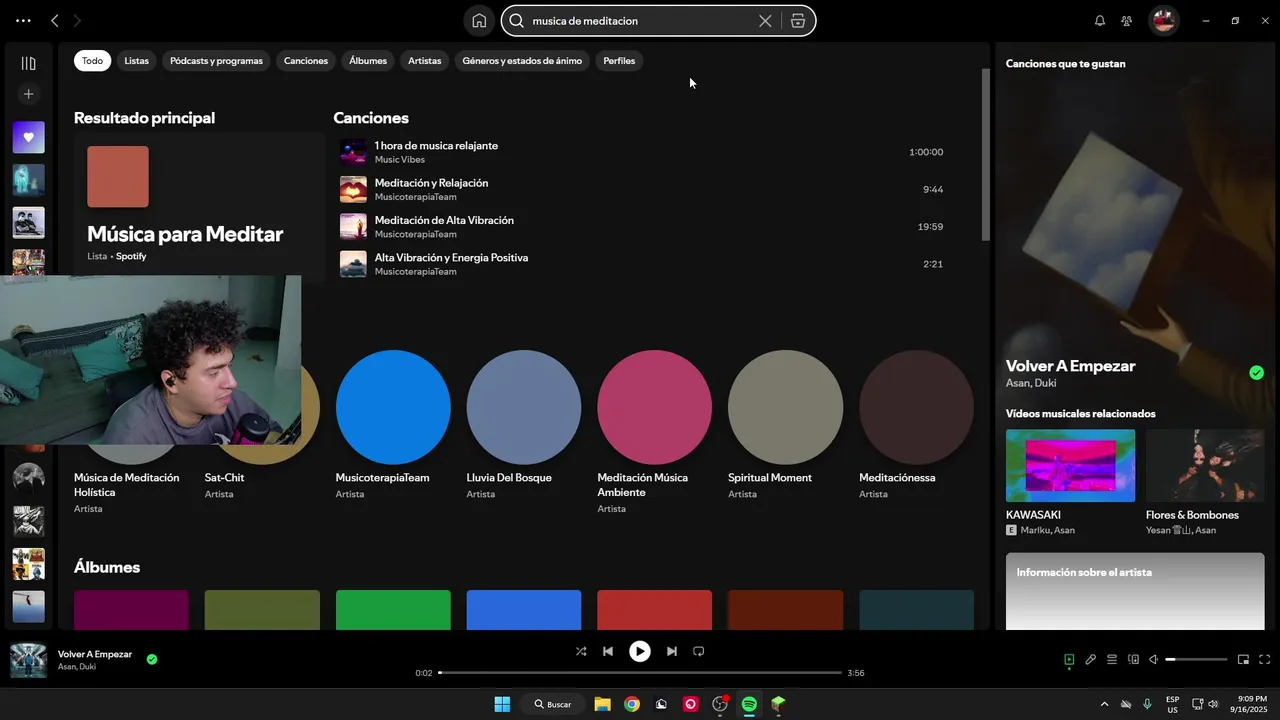
Task: Mute the Spotify volume speaker
Action: pos(1154,659)
